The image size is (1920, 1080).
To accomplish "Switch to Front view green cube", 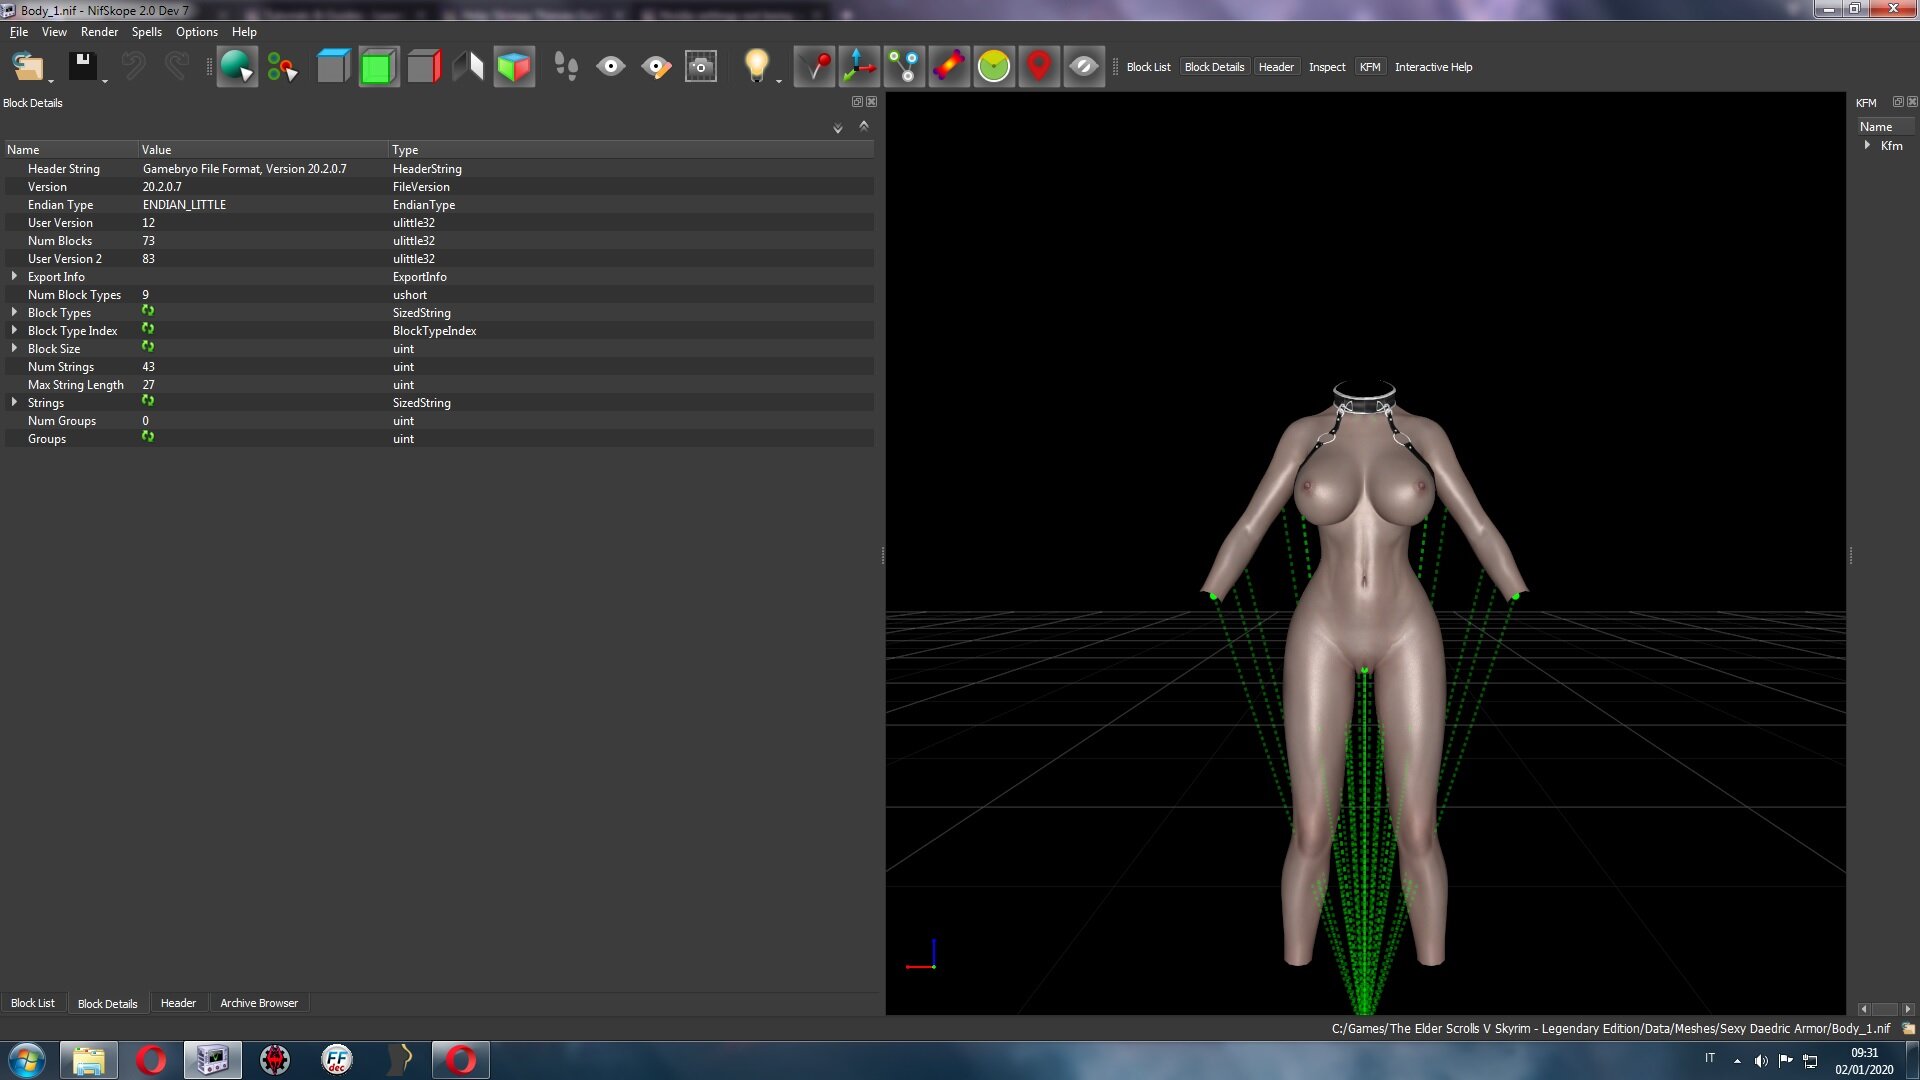I will [x=378, y=67].
